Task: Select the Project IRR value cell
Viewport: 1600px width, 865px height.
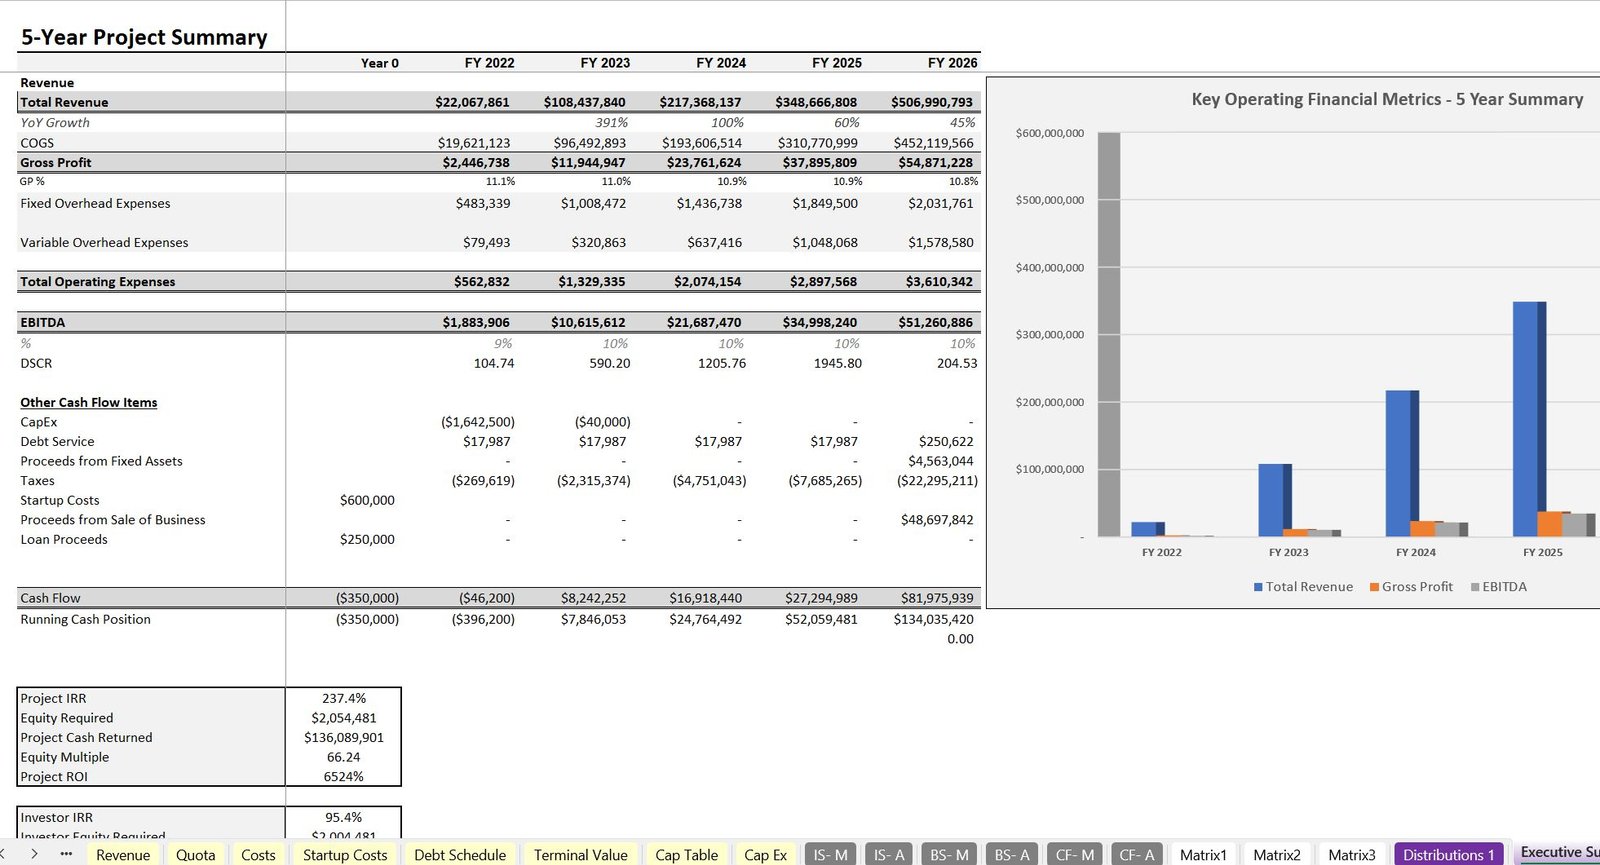Action: pyautogui.click(x=343, y=698)
